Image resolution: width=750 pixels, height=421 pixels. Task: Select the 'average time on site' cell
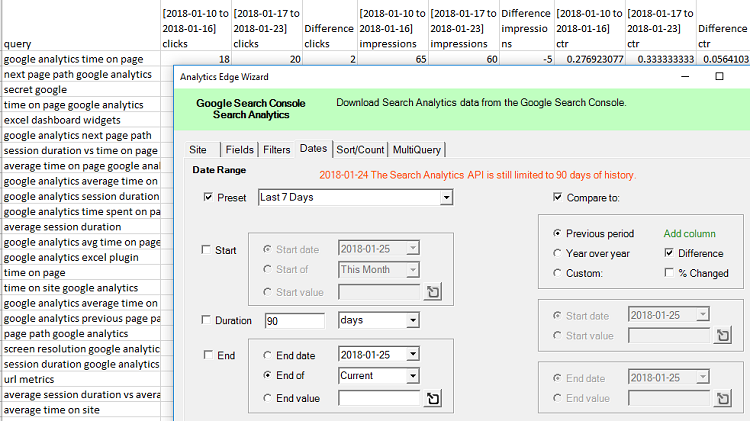[x=81, y=410]
